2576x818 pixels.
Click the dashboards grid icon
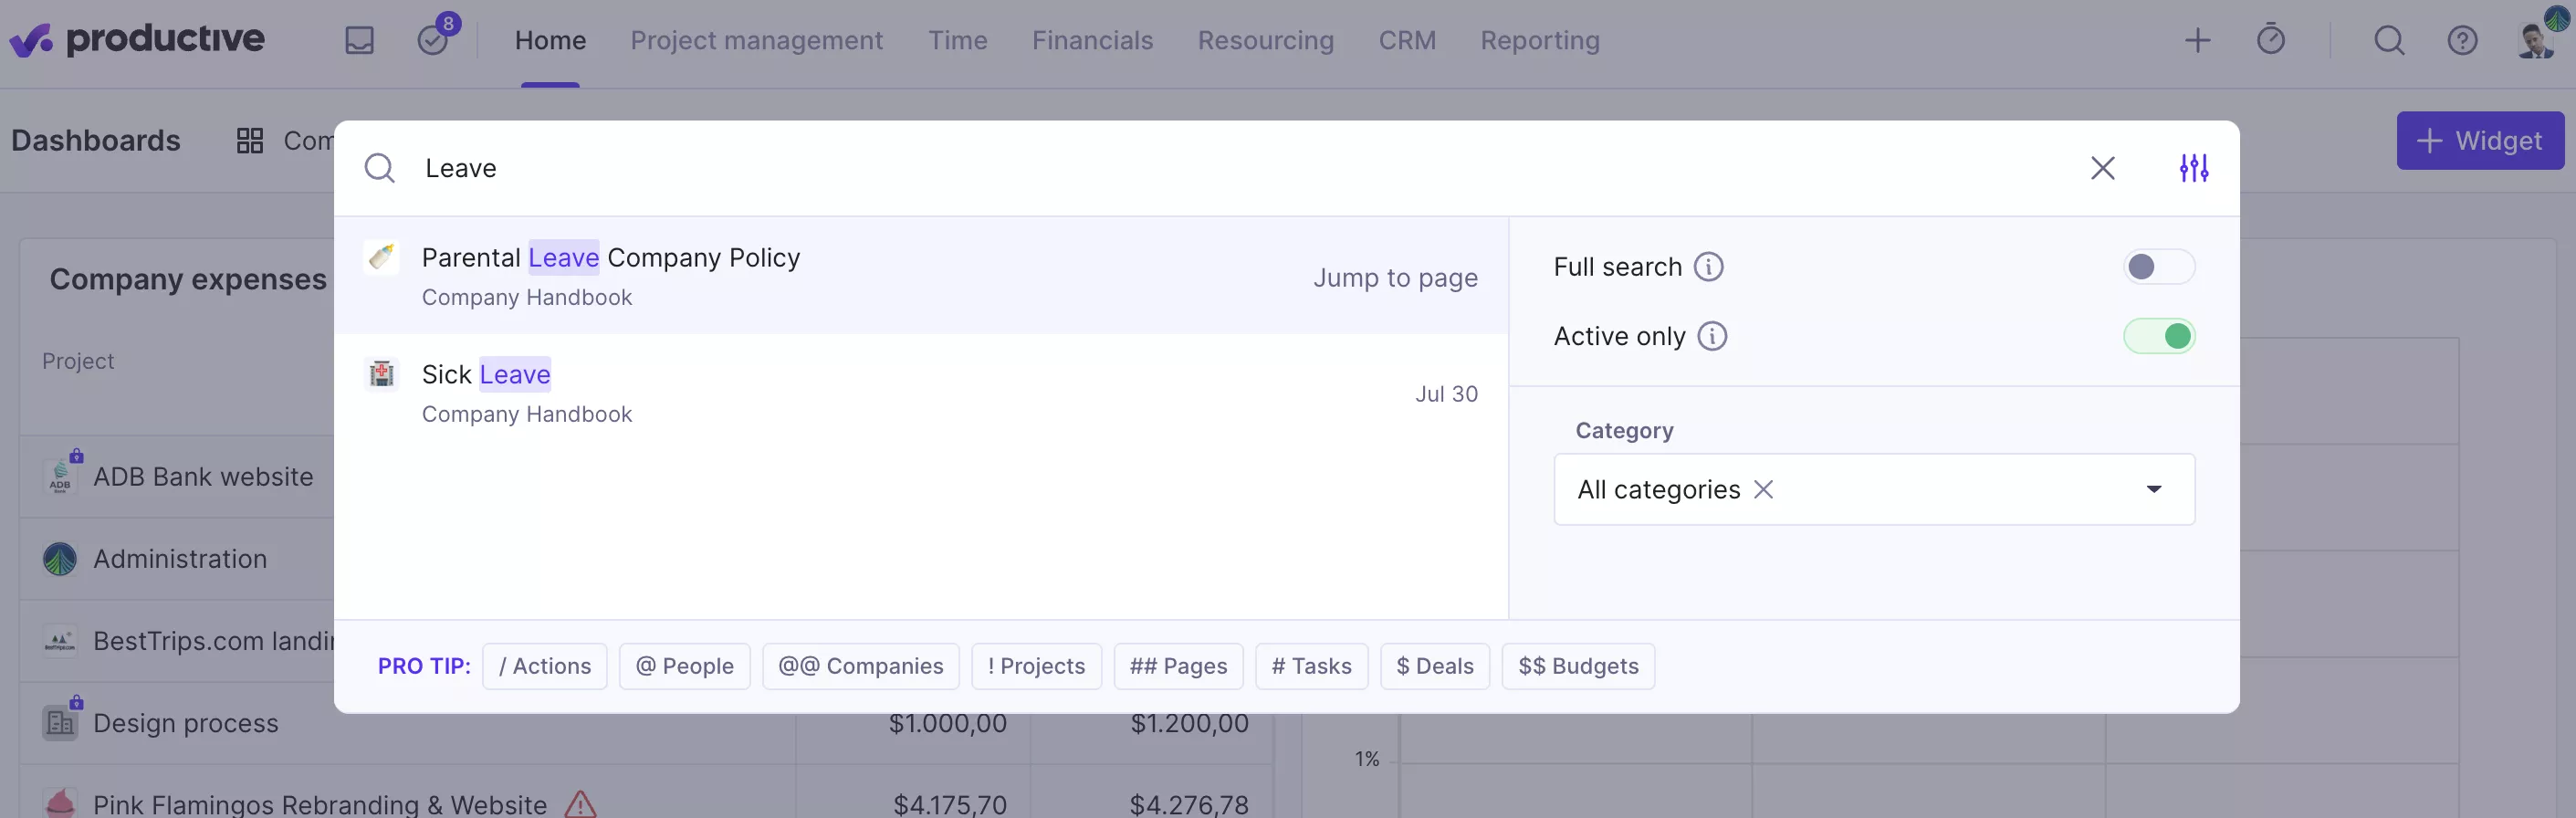pos(249,141)
